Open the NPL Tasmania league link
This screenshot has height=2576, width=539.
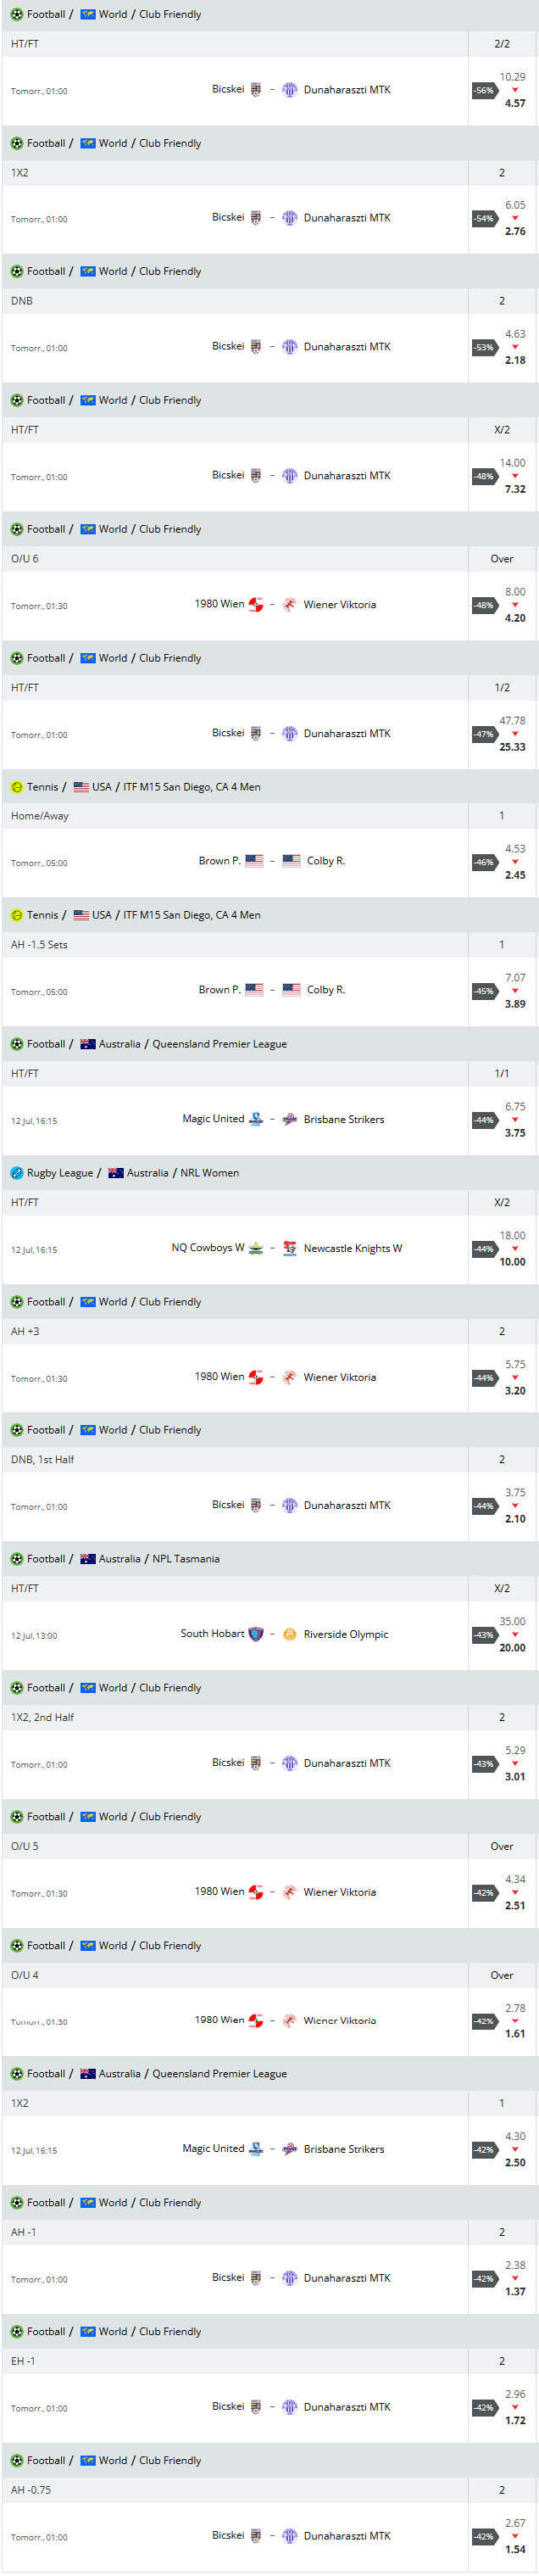[x=185, y=1559]
